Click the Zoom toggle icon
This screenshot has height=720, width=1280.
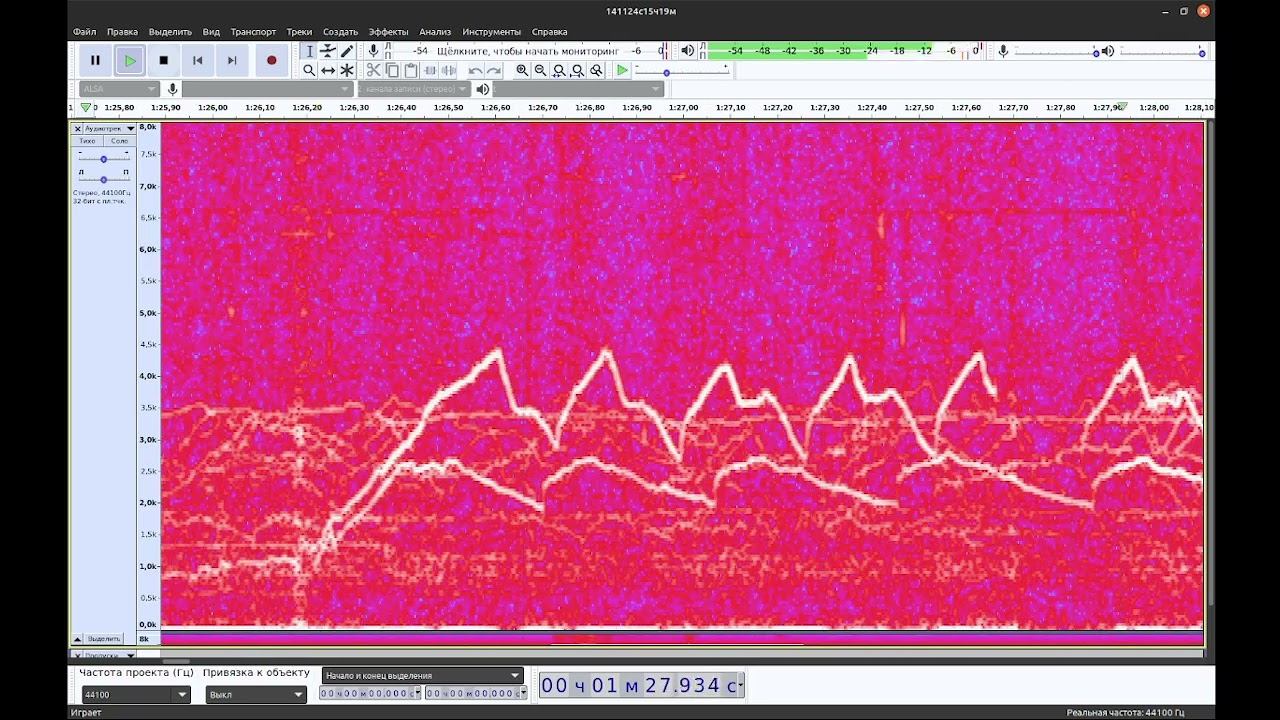coord(597,70)
